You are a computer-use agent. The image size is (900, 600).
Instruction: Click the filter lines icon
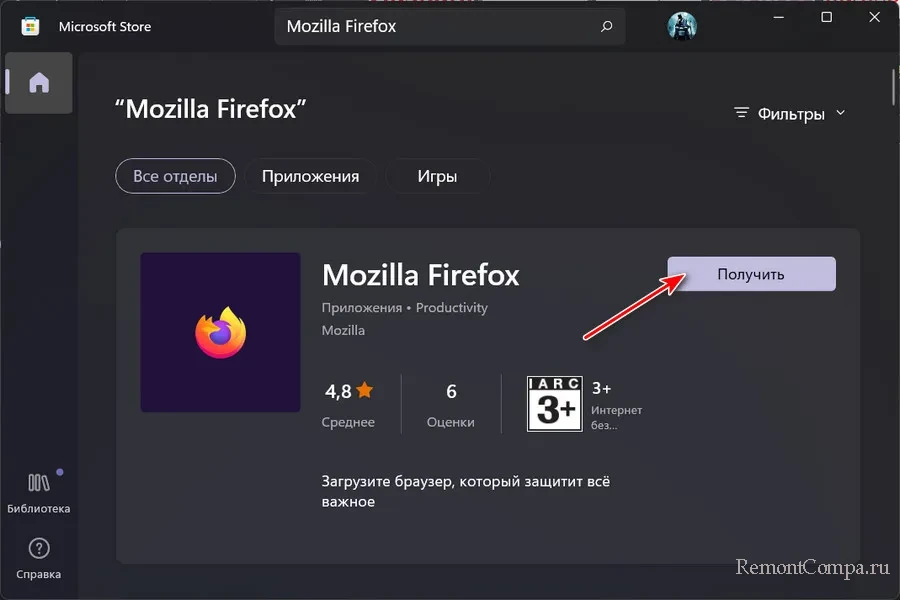coord(741,113)
